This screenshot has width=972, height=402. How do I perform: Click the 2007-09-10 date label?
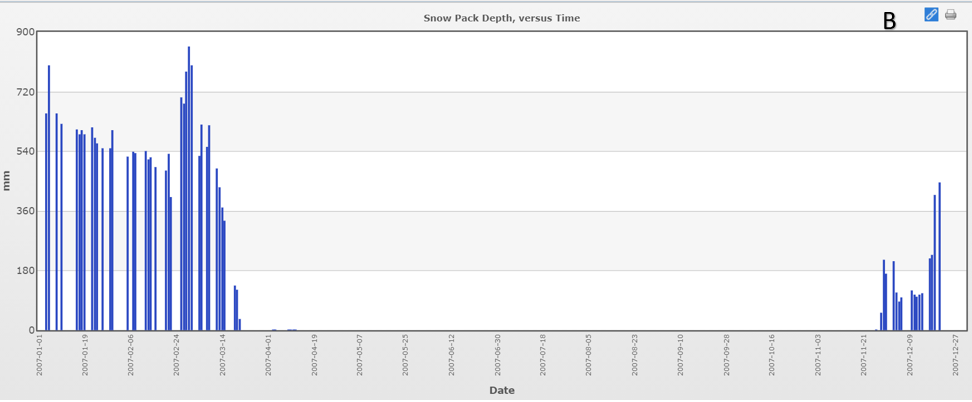pos(681,353)
